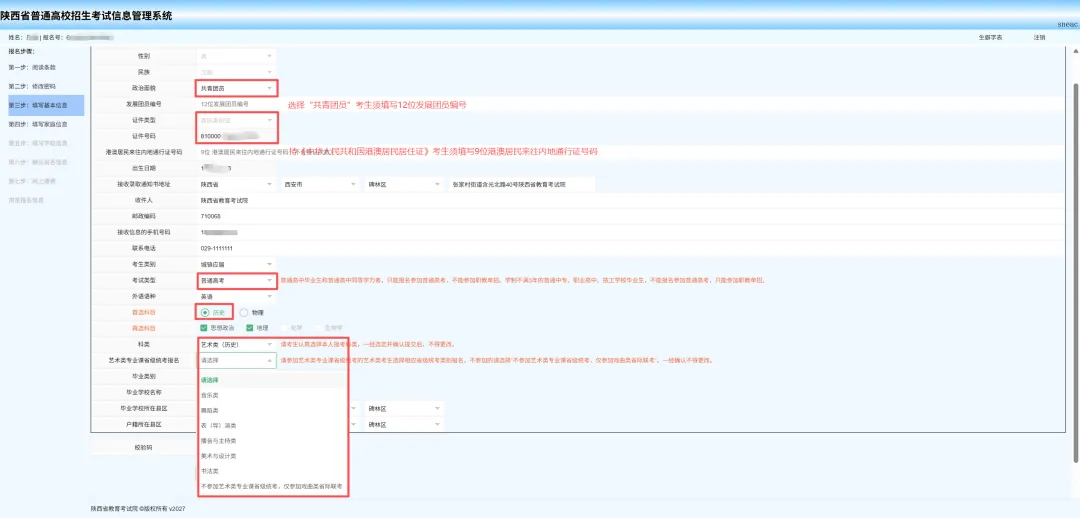
Task: Open the 生僻字表 link in header
Action: coord(990,37)
